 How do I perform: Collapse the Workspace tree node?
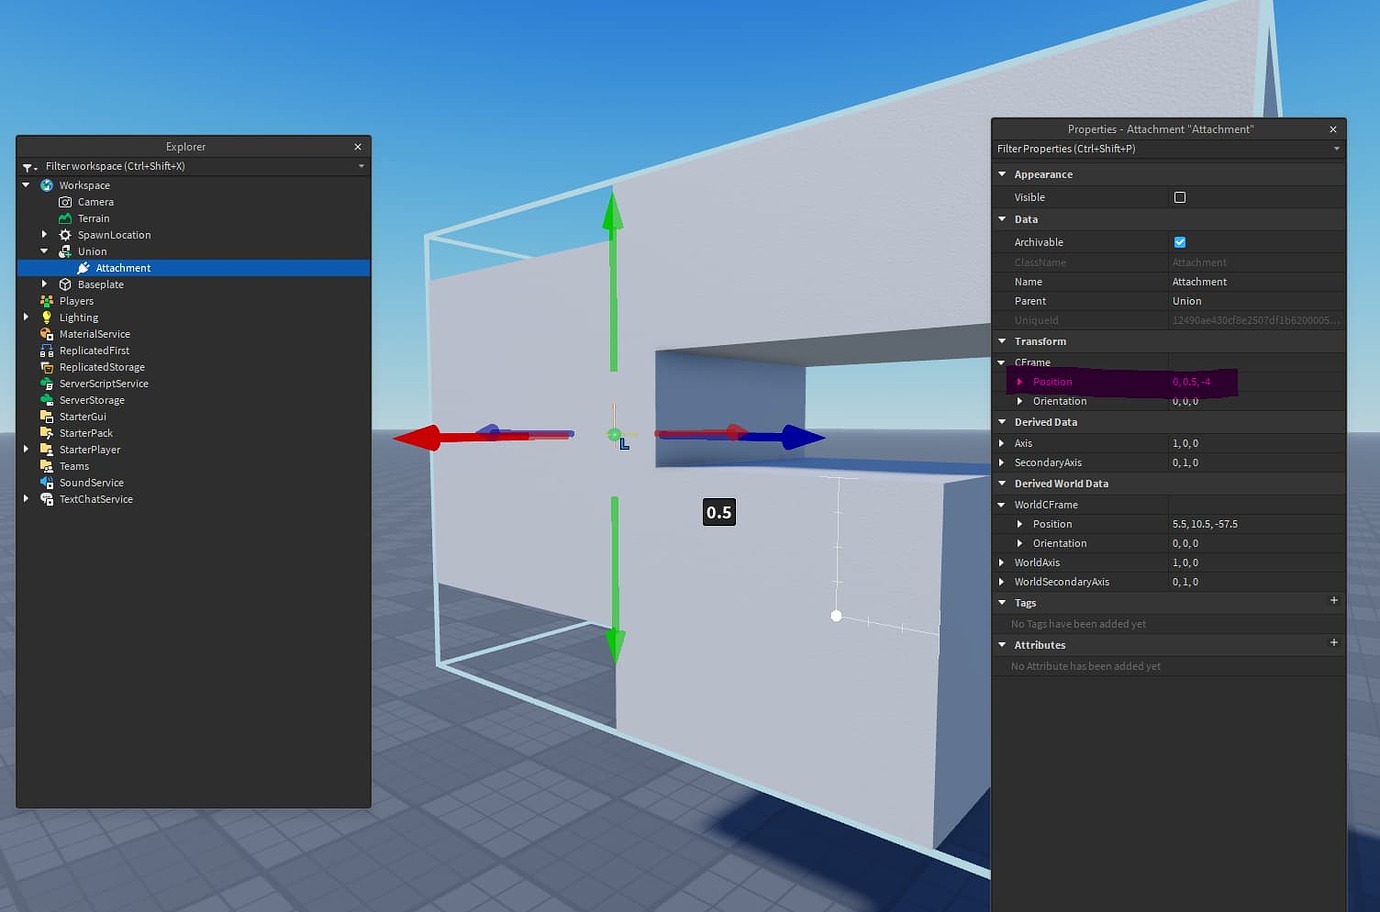click(26, 185)
